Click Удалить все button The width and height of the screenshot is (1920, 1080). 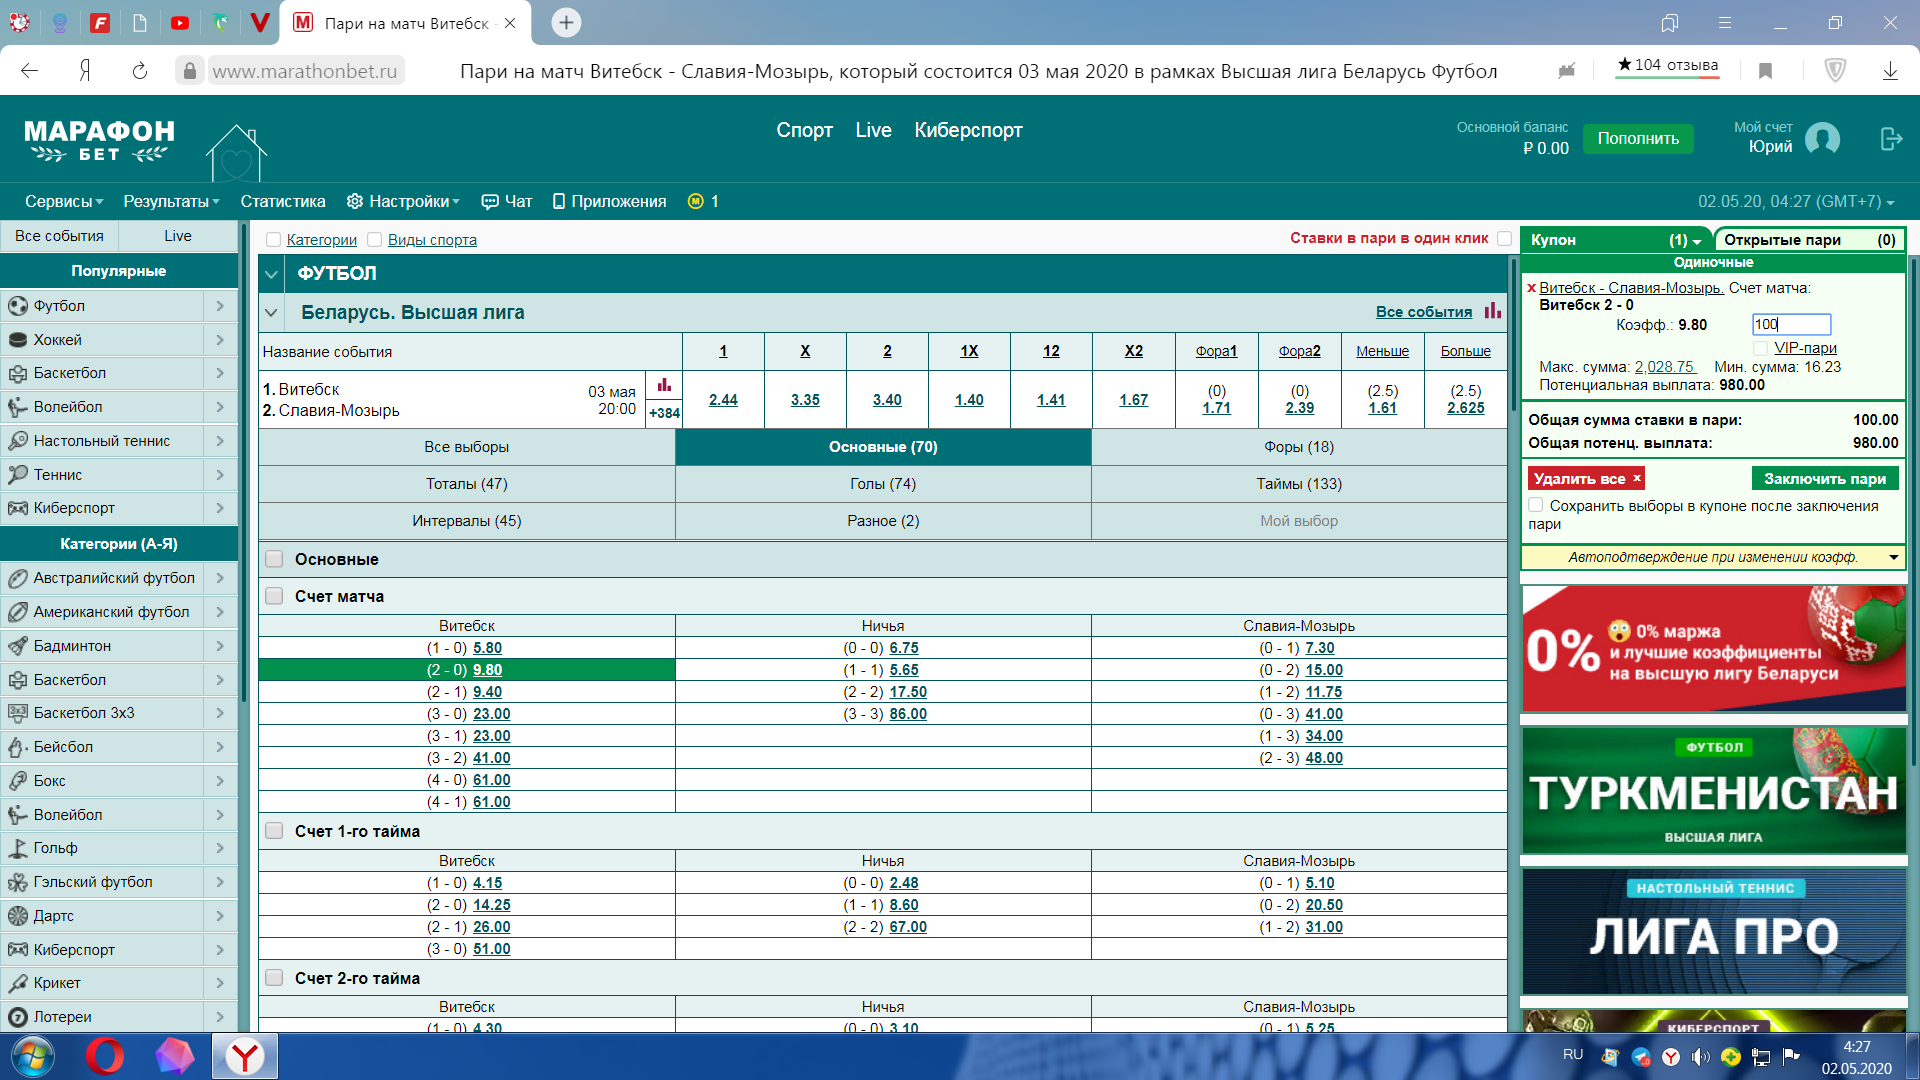1587,479
